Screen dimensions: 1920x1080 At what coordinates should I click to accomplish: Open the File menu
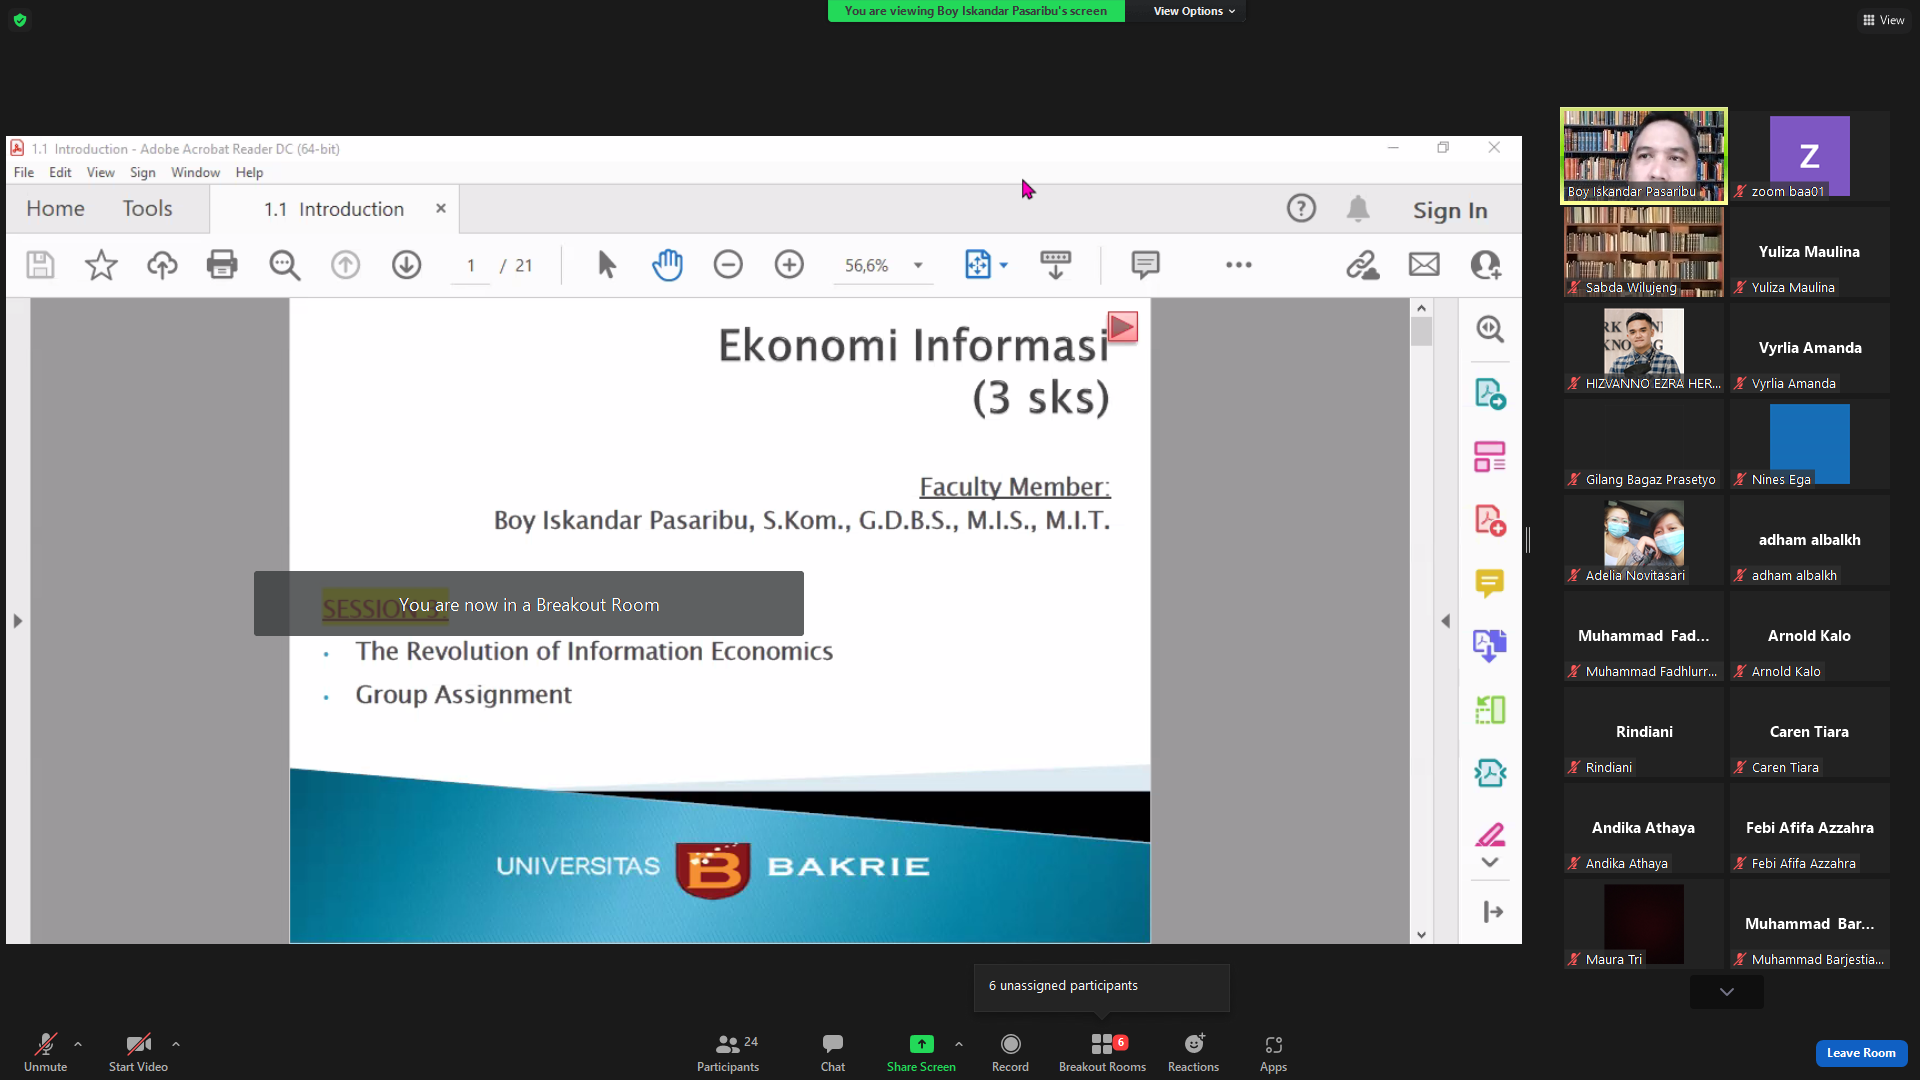pos(24,172)
